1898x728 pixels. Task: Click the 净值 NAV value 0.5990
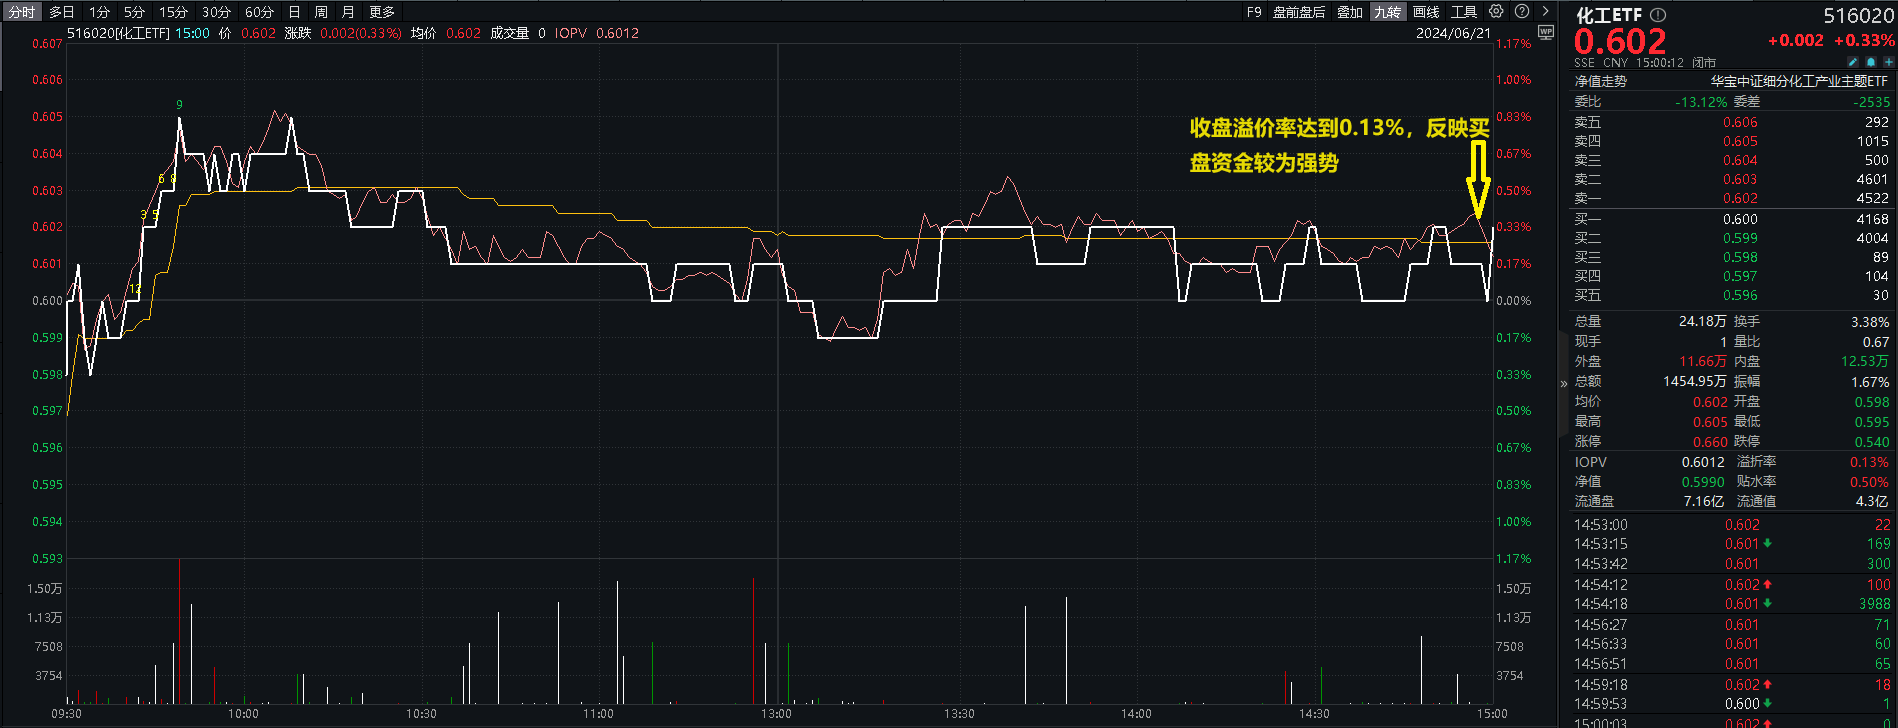pos(1703,482)
